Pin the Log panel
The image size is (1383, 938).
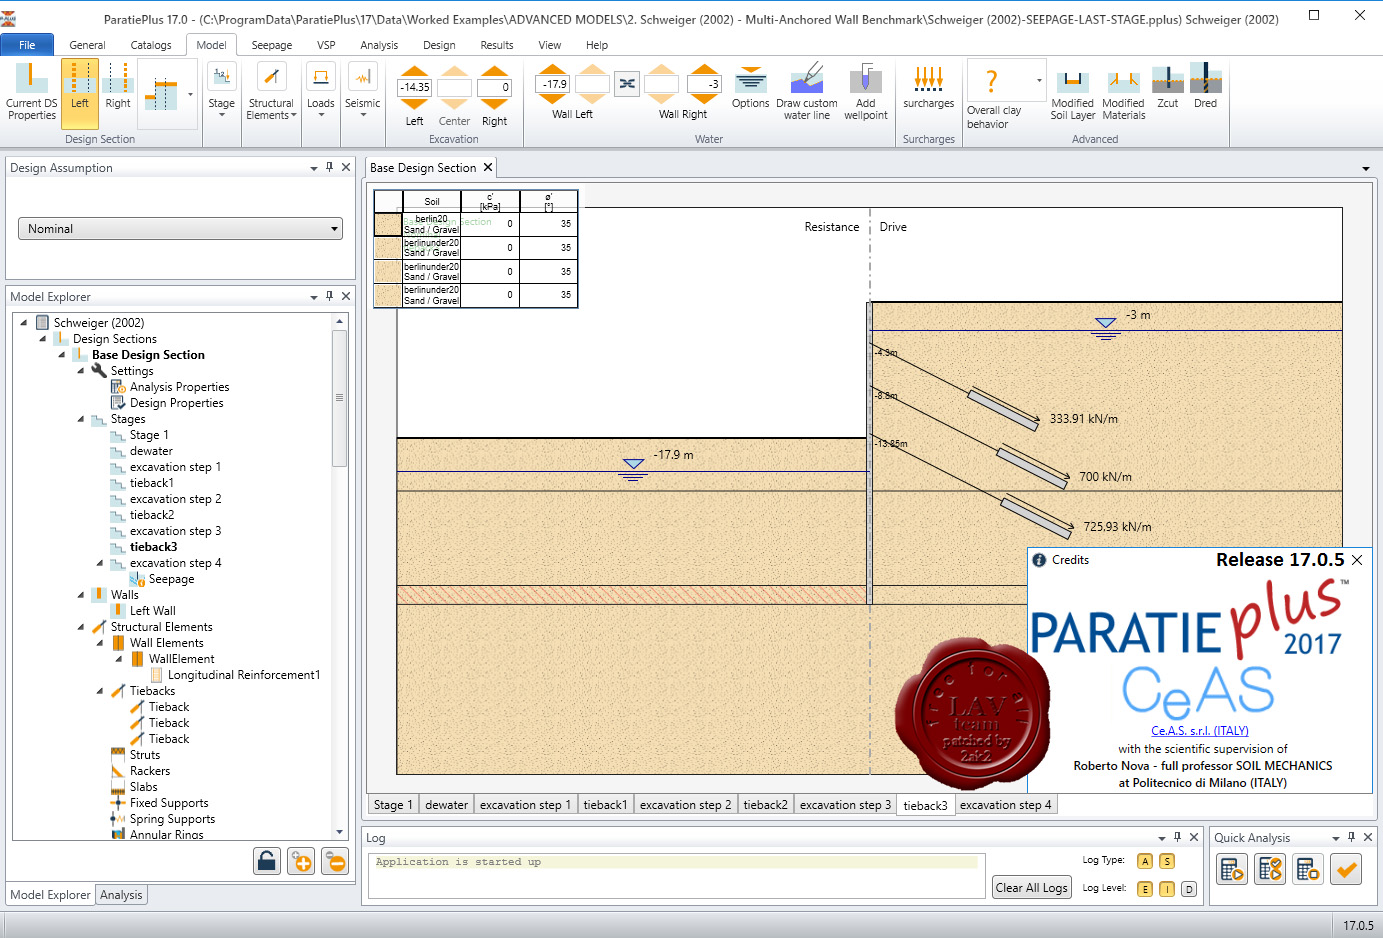1177,837
